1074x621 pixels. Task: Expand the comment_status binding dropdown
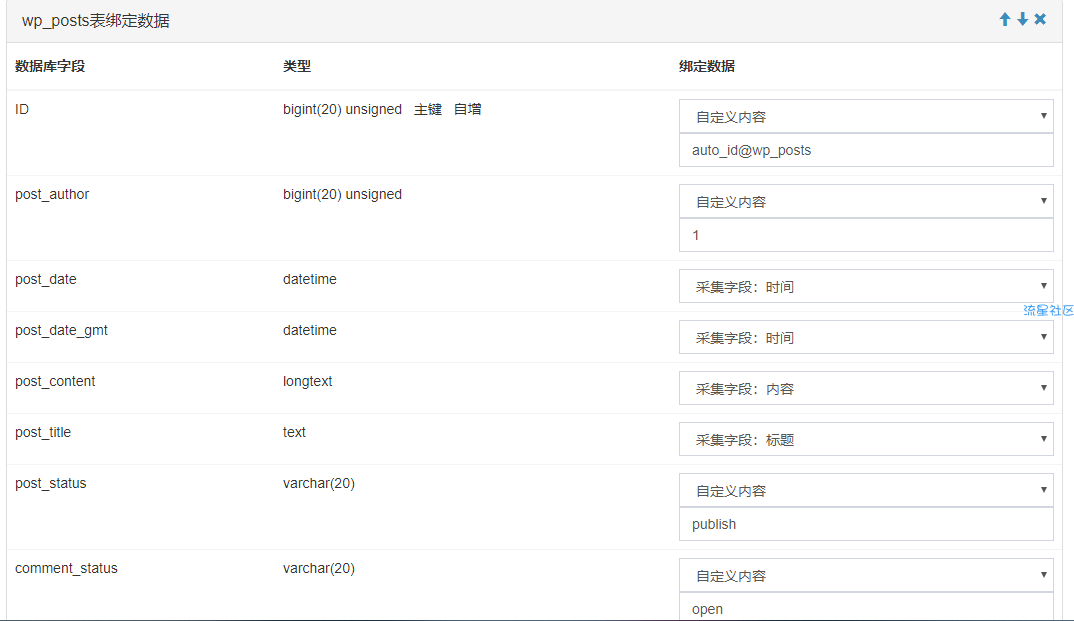pos(866,575)
